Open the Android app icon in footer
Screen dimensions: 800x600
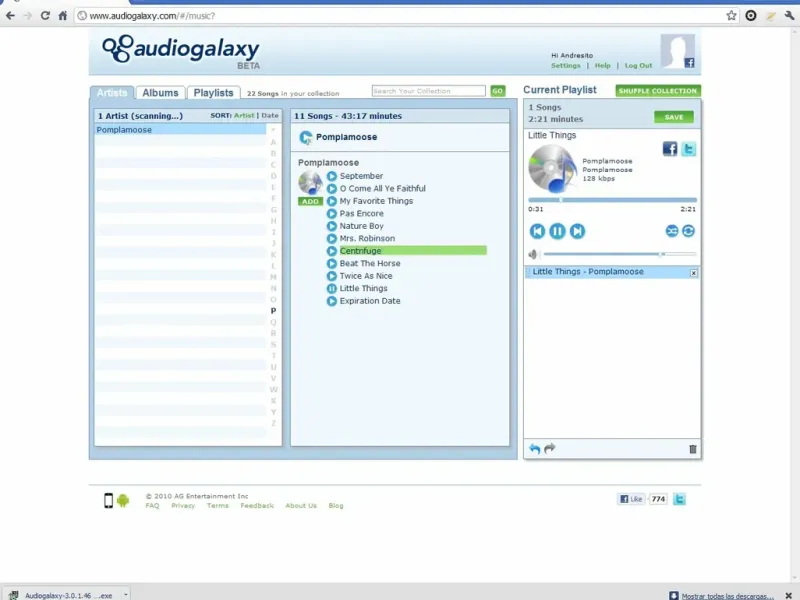123,501
